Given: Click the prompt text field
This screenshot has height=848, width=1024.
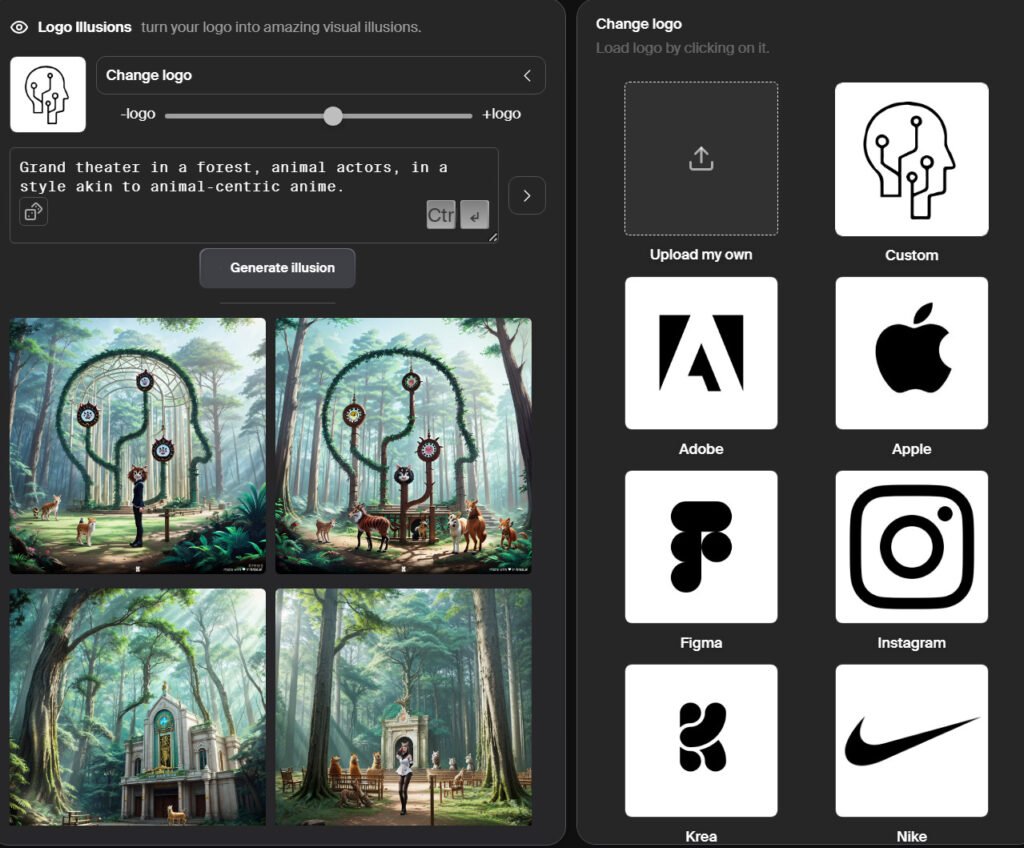Looking at the screenshot, I should pyautogui.click(x=254, y=195).
